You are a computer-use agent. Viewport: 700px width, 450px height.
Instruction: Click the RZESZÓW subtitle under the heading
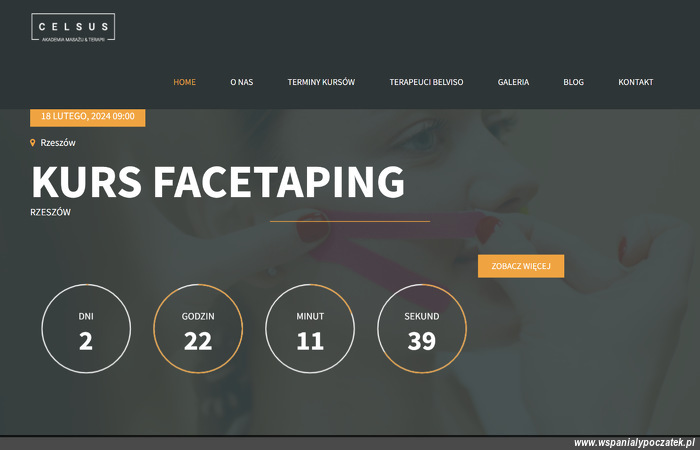click(51, 212)
